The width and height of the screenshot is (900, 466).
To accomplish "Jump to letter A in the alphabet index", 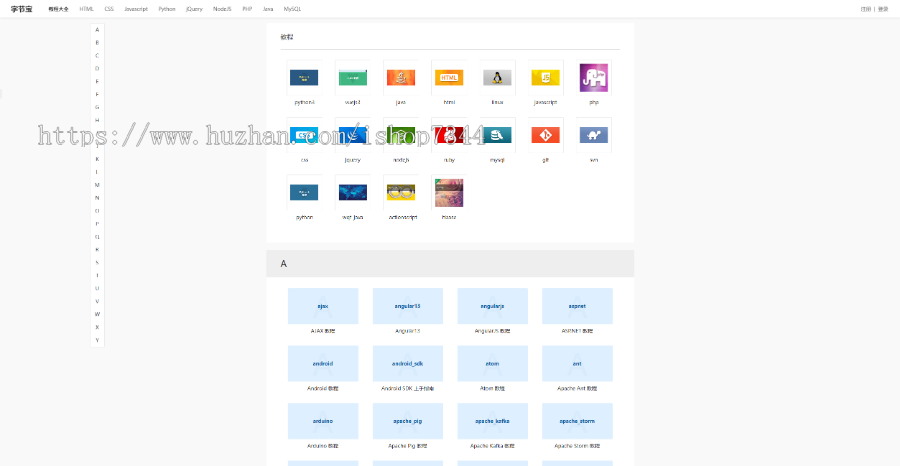I will point(97,29).
